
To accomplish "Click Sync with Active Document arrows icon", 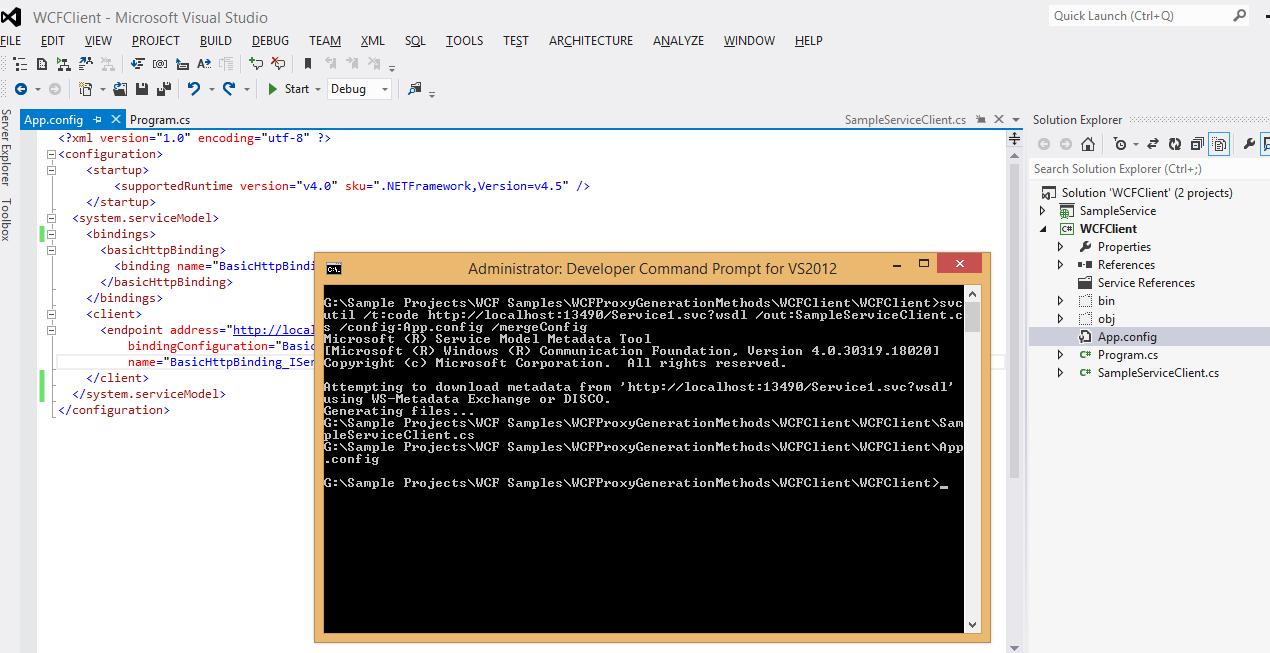I will click(1152, 144).
